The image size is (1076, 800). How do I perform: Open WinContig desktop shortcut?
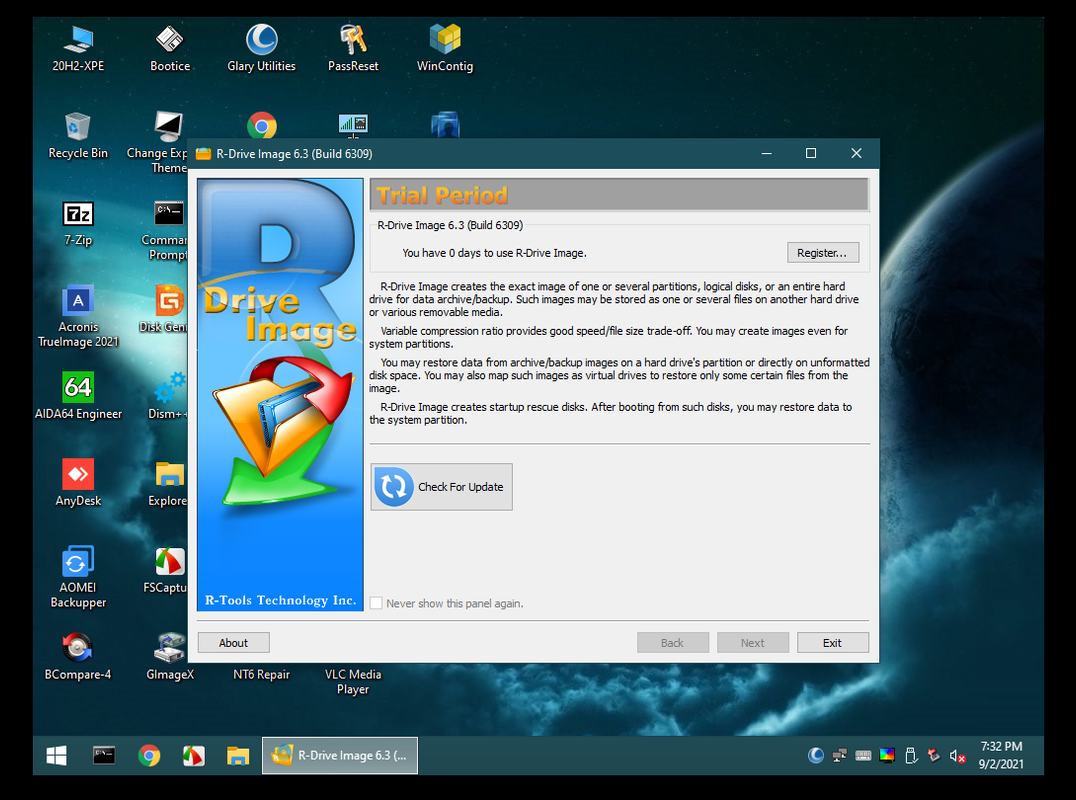tap(445, 48)
